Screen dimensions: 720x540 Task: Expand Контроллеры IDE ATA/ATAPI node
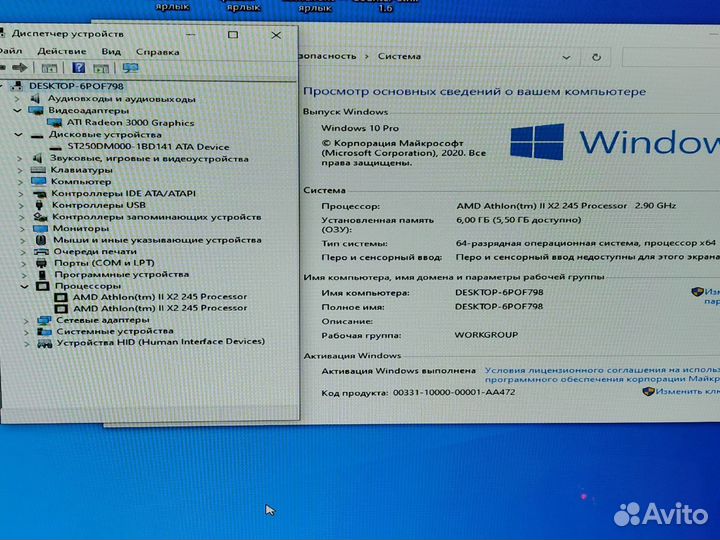pos(21,194)
